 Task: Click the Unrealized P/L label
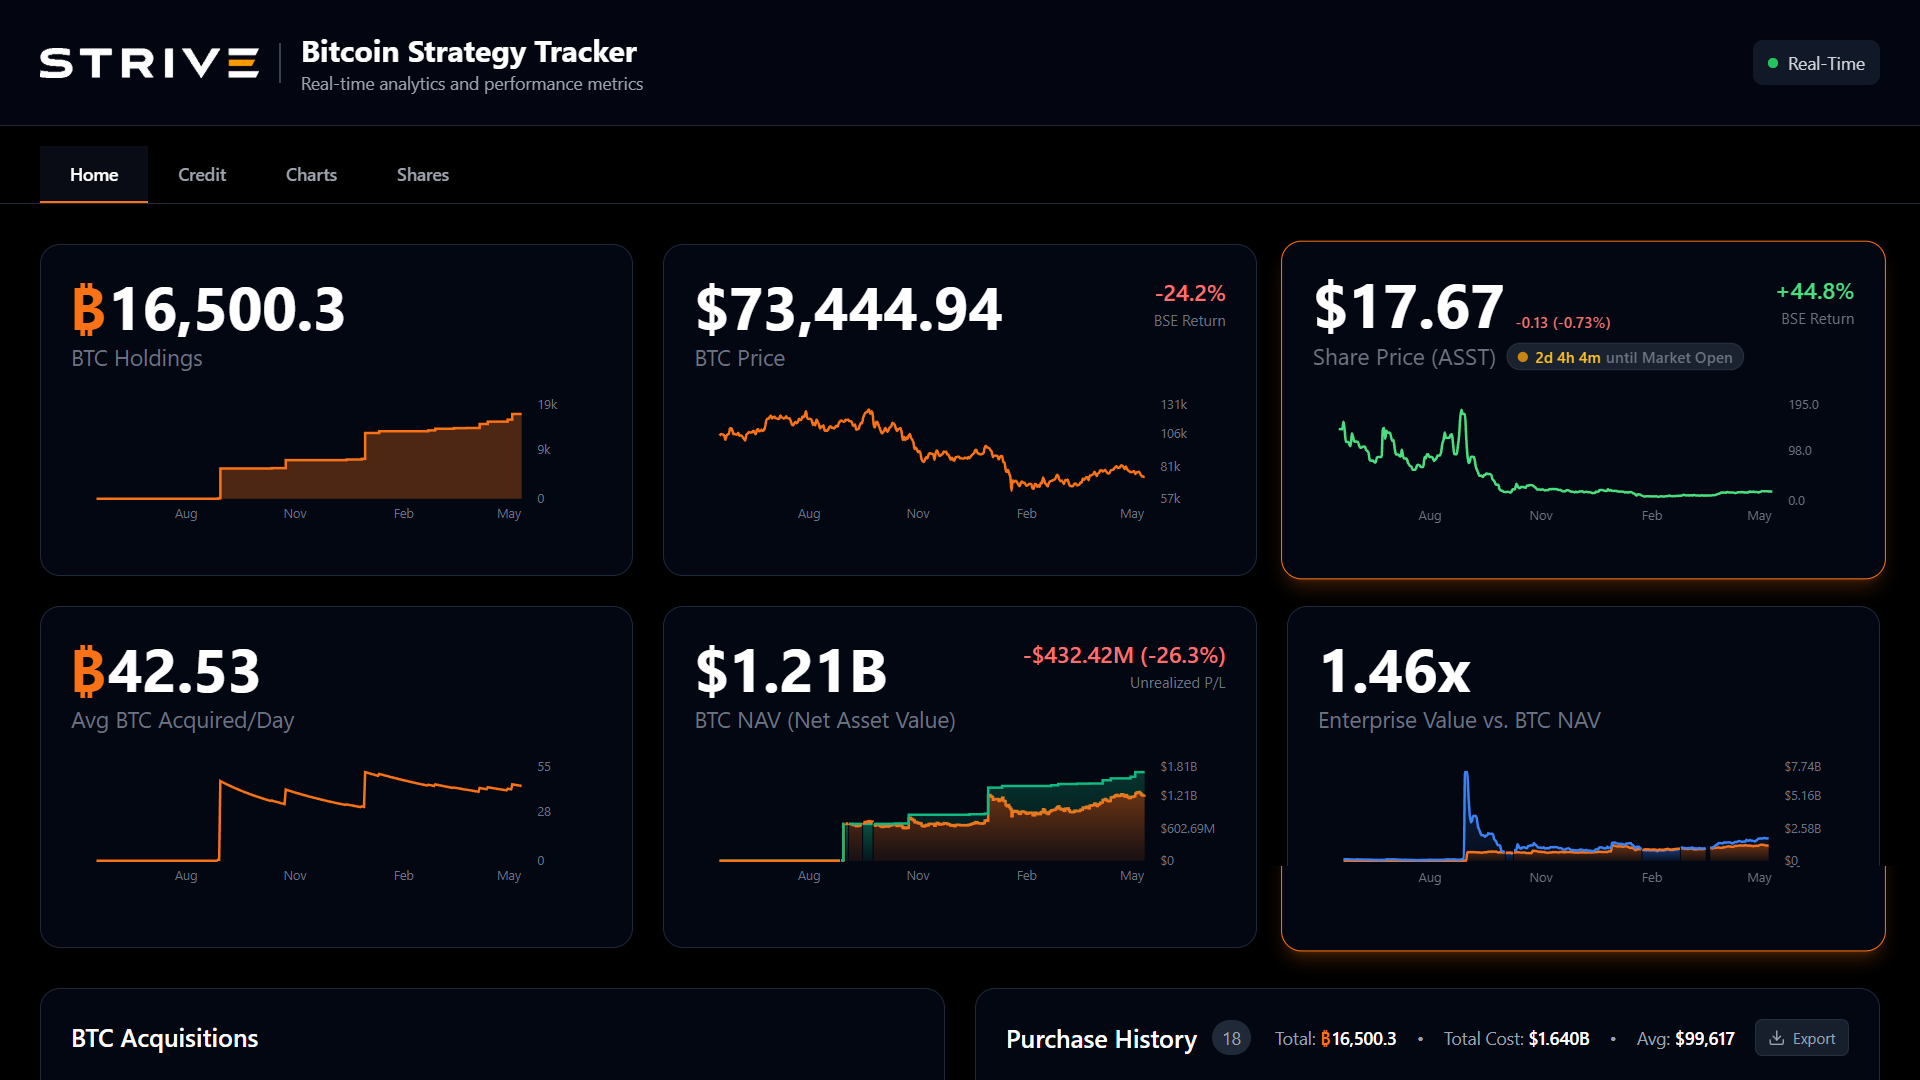coord(1178,683)
